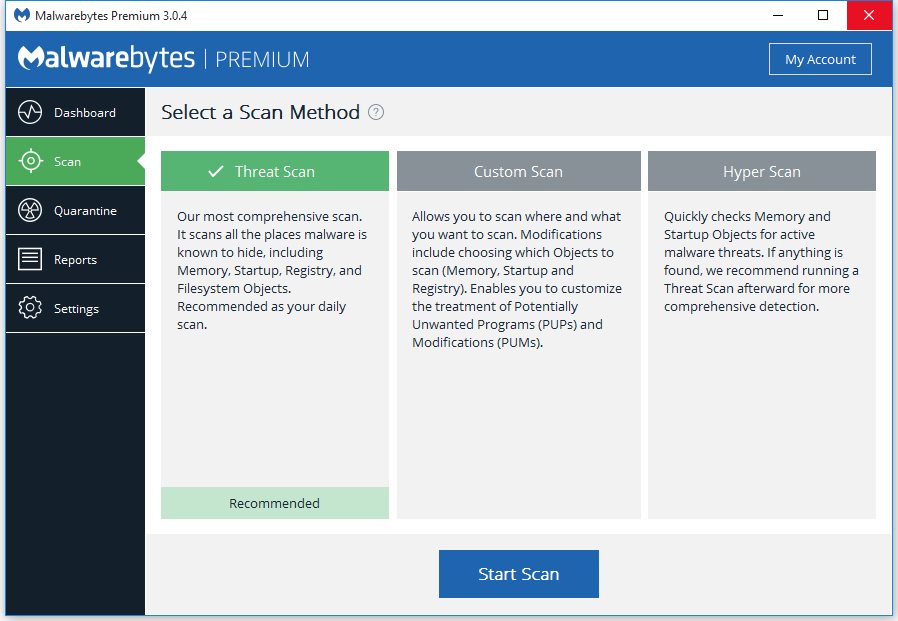Start the selected scan
Image resolution: width=898 pixels, height=621 pixels.
(519, 574)
